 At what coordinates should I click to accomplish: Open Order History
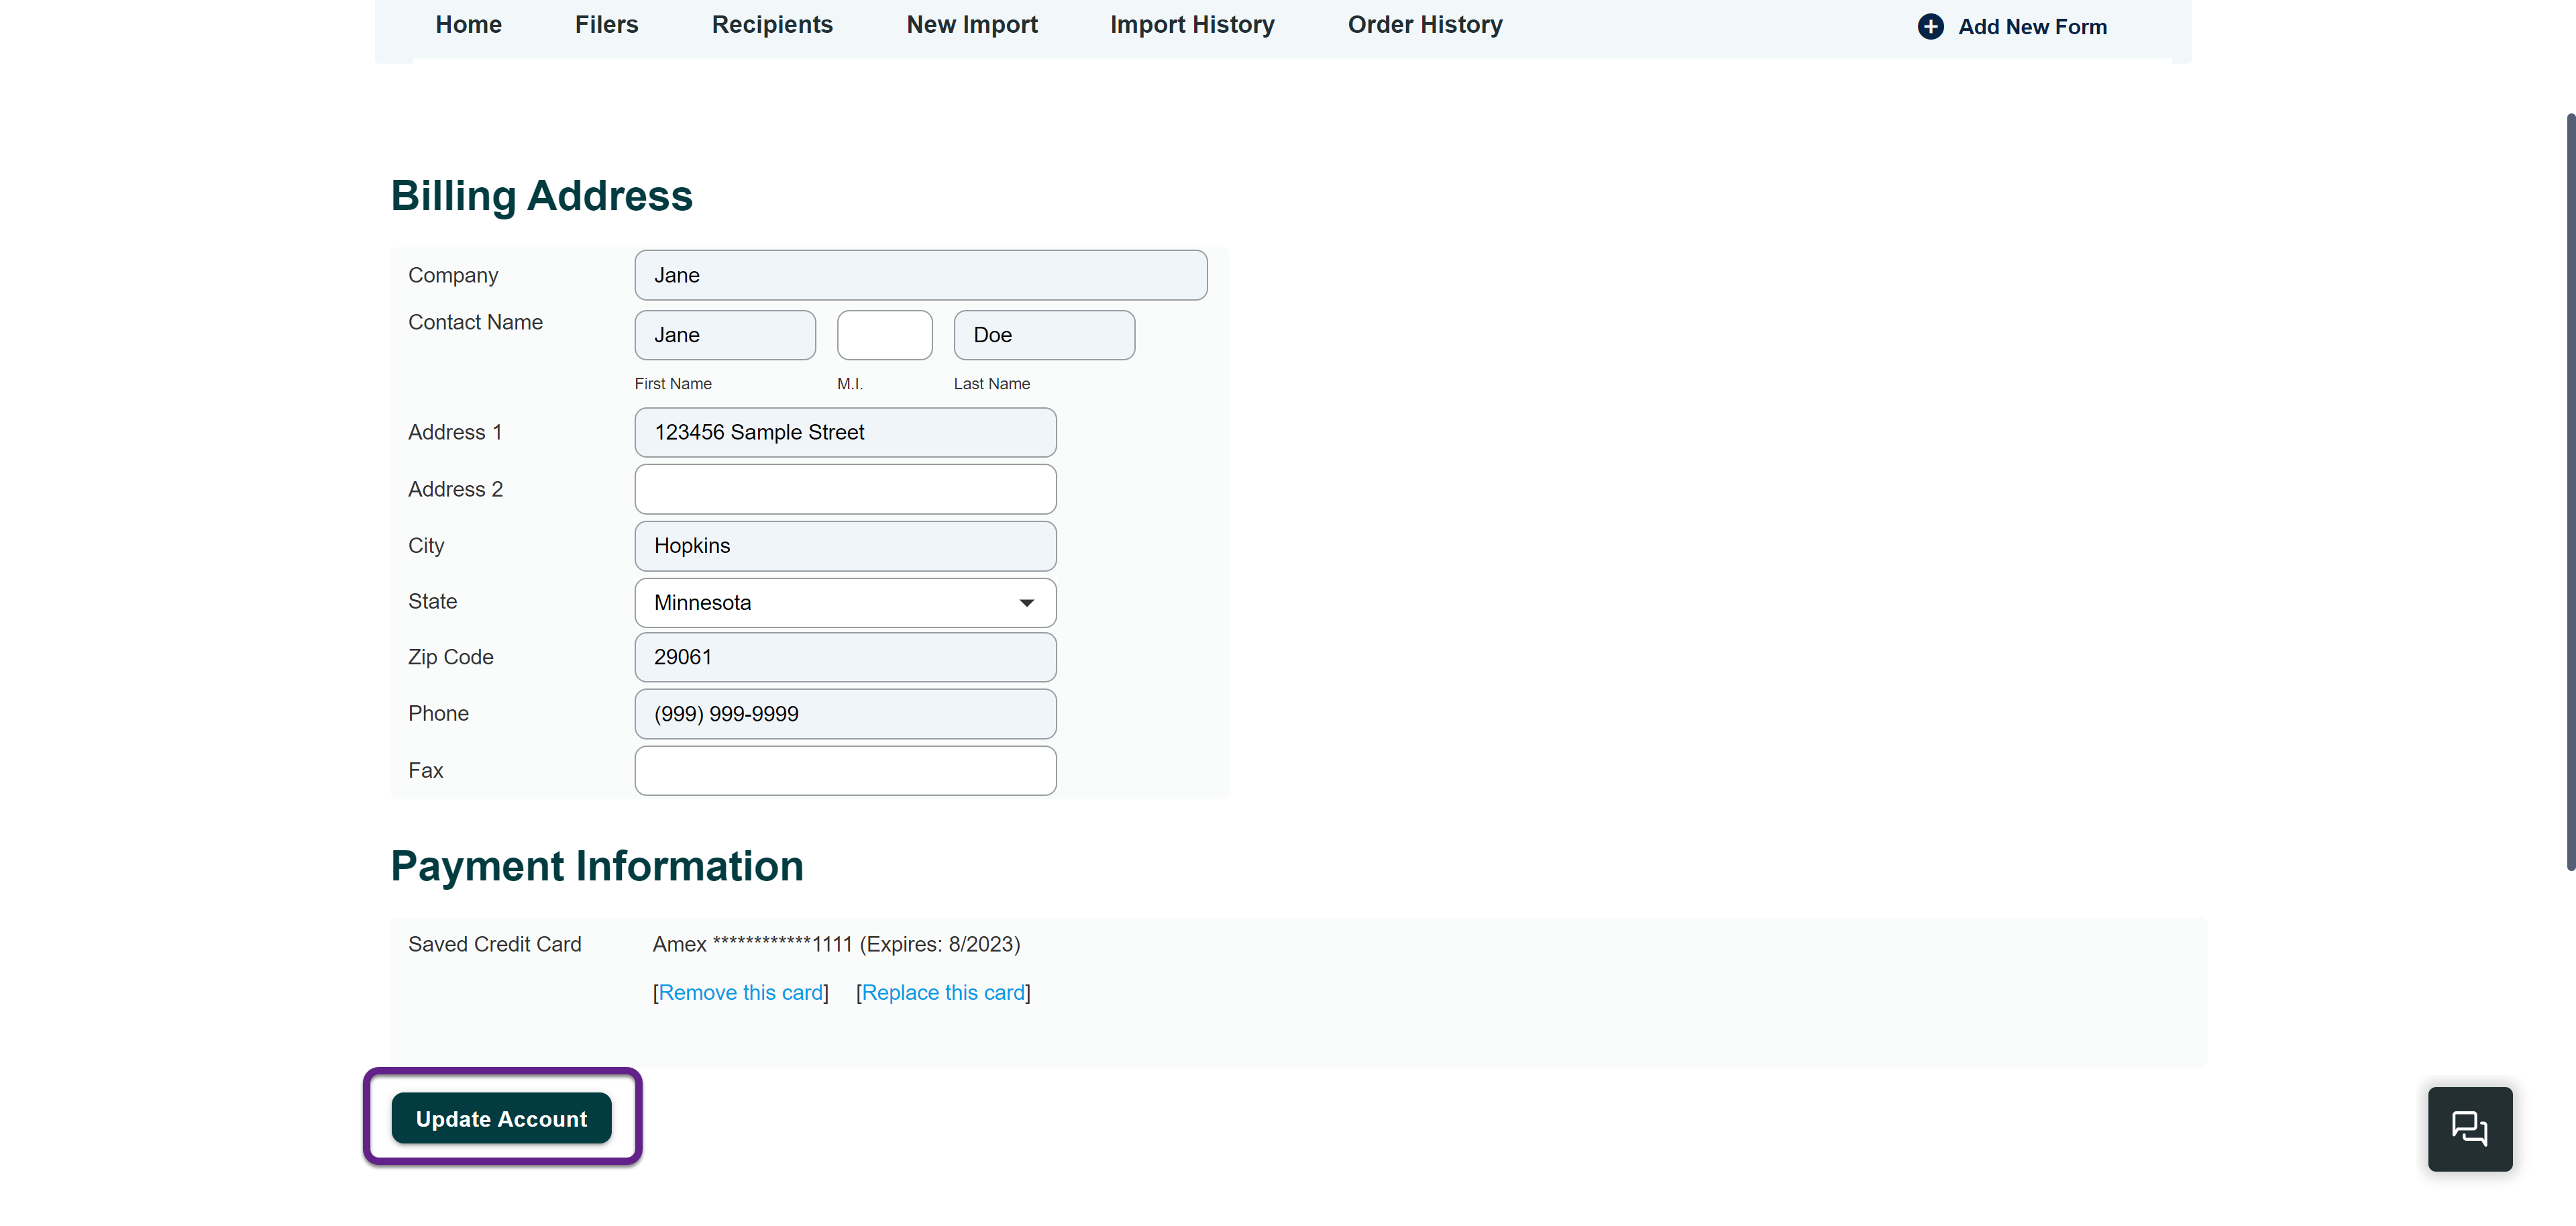tap(1425, 24)
